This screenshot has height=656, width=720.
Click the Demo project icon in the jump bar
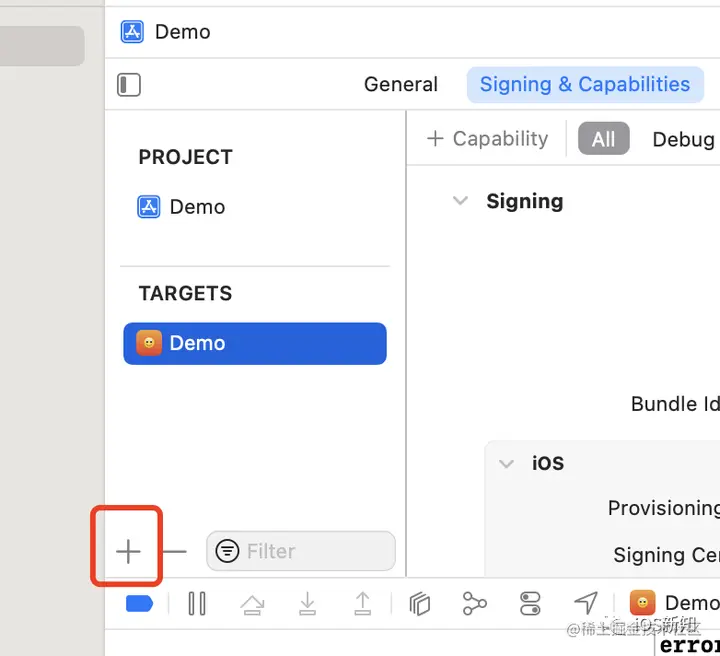pos(132,32)
